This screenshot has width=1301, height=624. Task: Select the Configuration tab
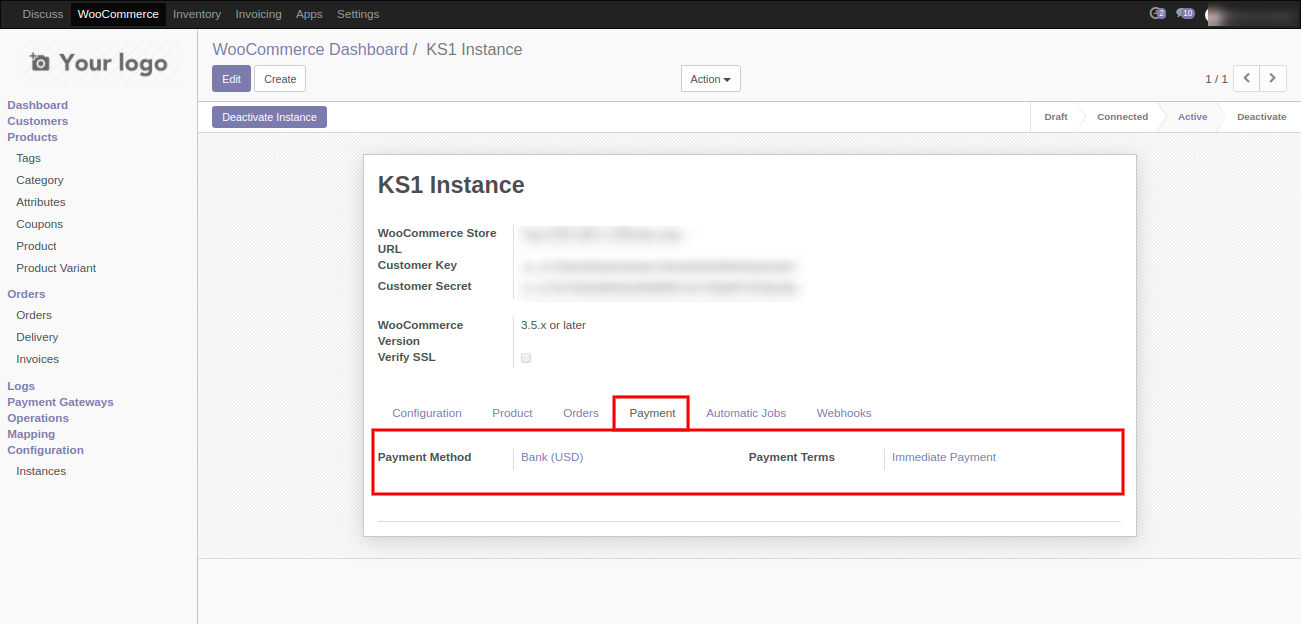[x=426, y=413]
